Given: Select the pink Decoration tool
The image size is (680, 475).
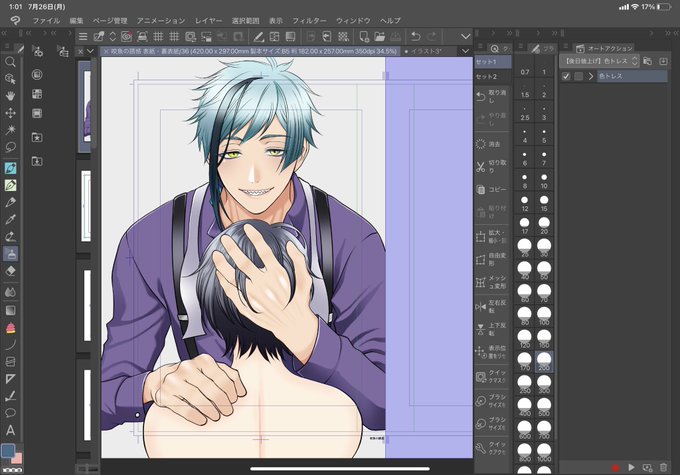Looking at the screenshot, I should point(10,328).
